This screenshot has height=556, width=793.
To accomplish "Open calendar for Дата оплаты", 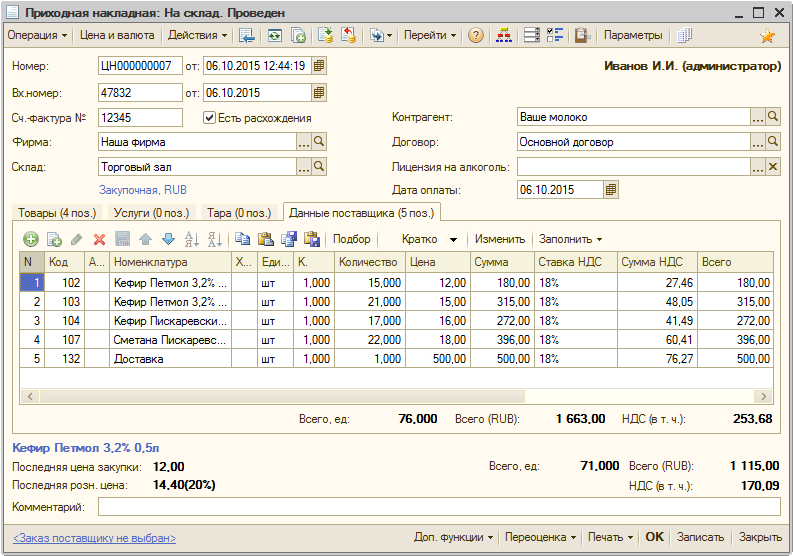I will tap(611, 190).
